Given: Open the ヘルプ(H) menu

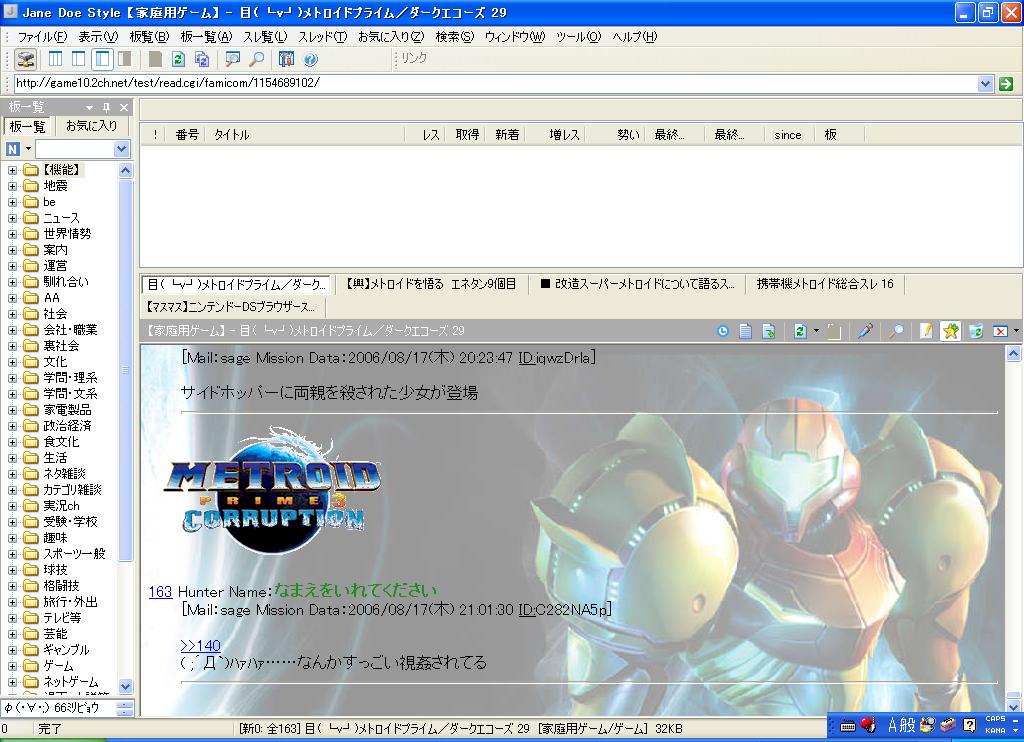Looking at the screenshot, I should tap(634, 37).
